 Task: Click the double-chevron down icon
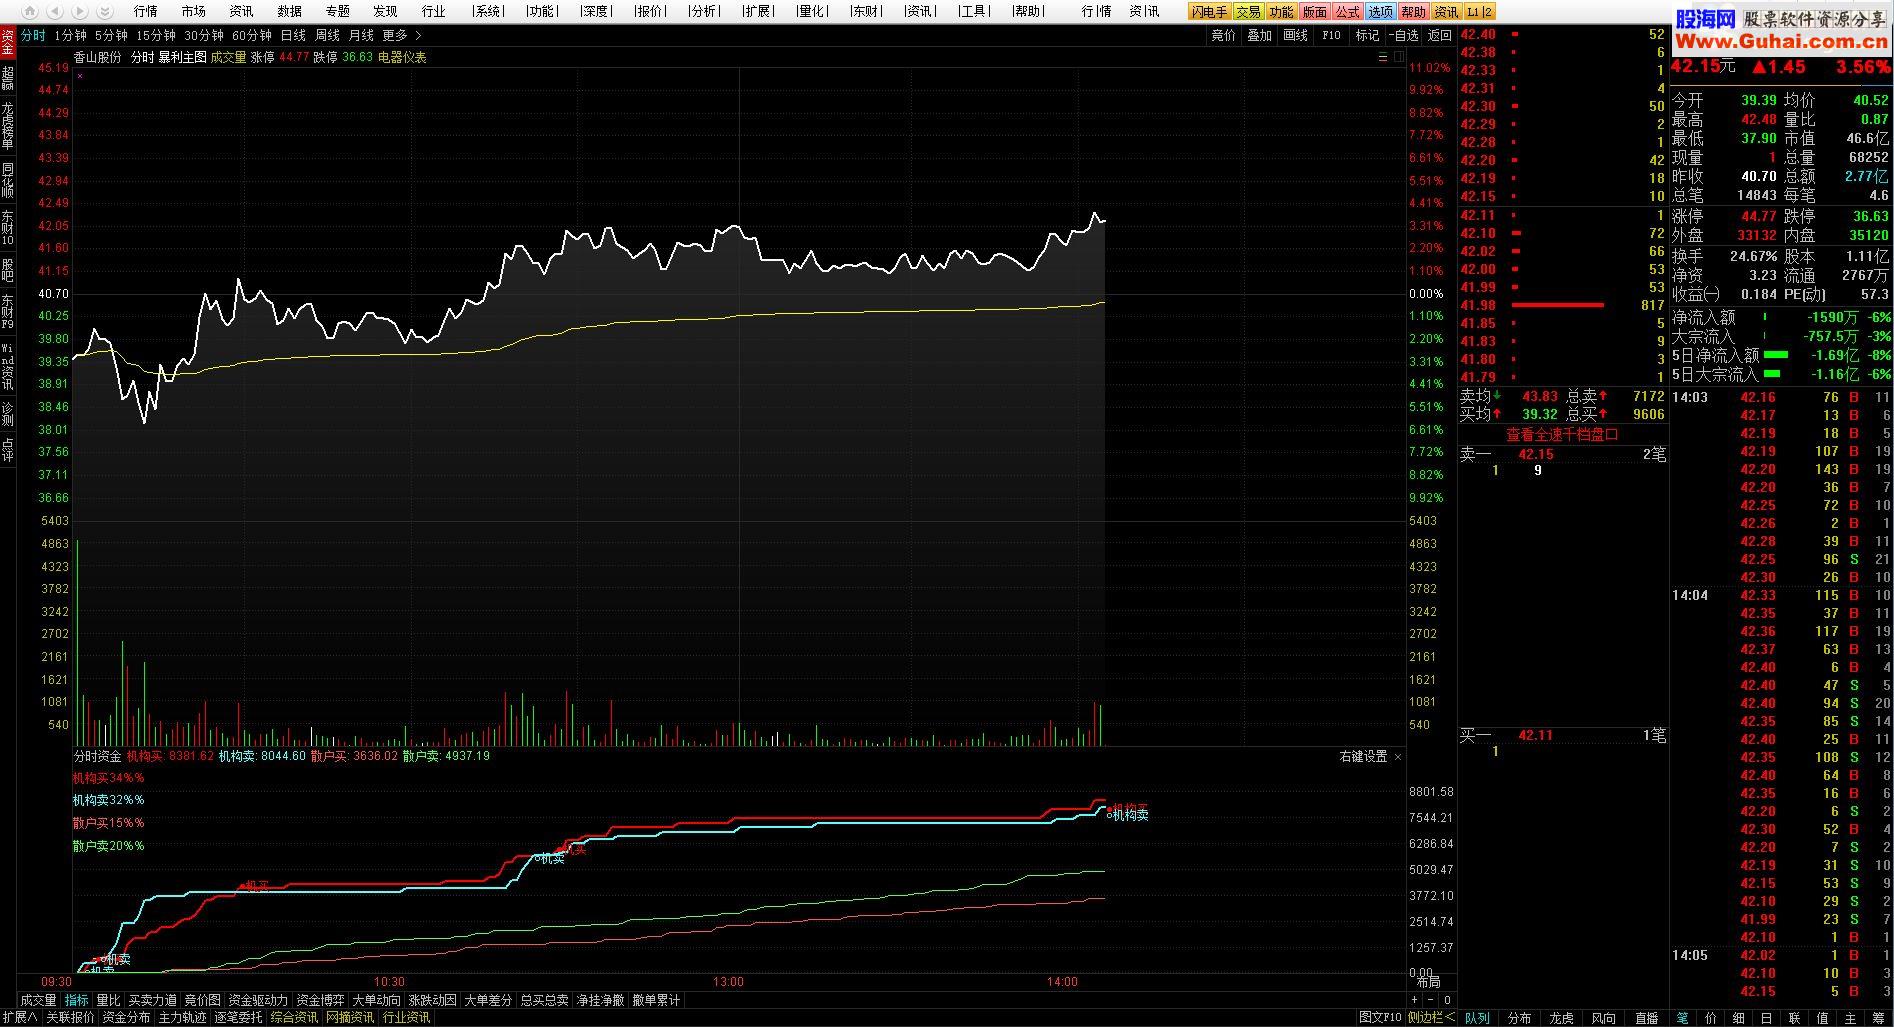click(104, 11)
